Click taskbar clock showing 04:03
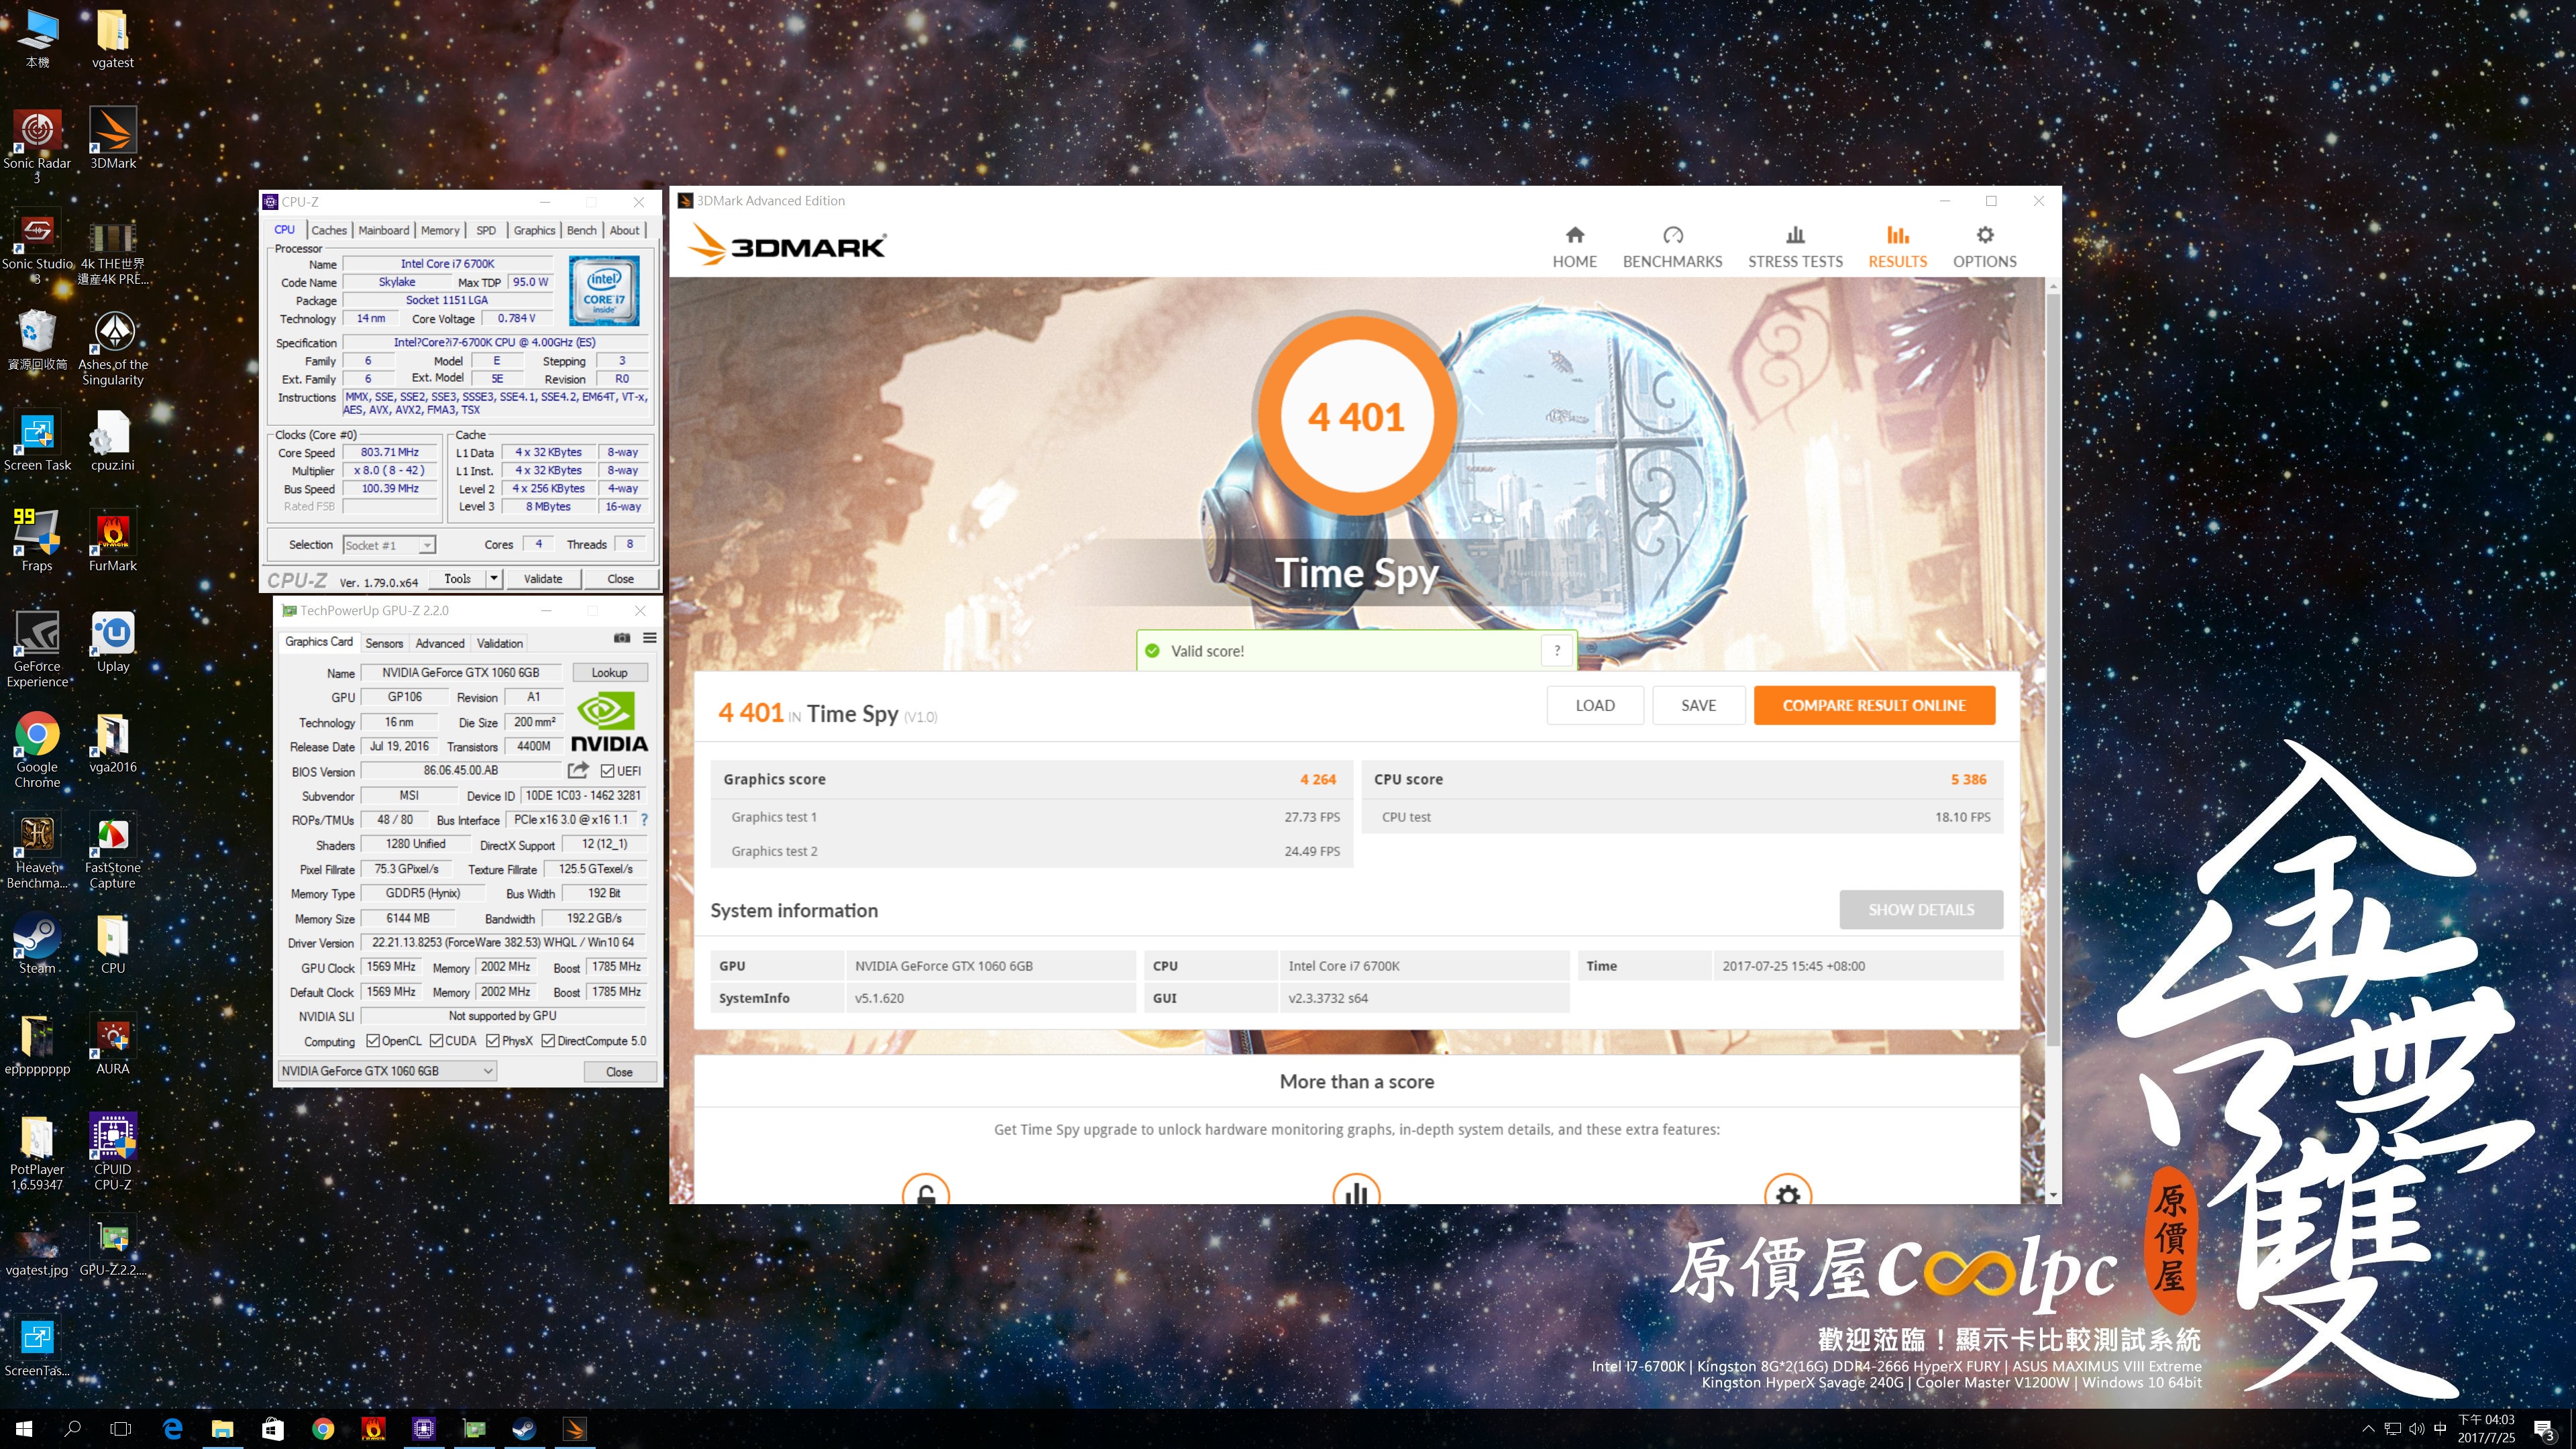 coord(2486,1429)
